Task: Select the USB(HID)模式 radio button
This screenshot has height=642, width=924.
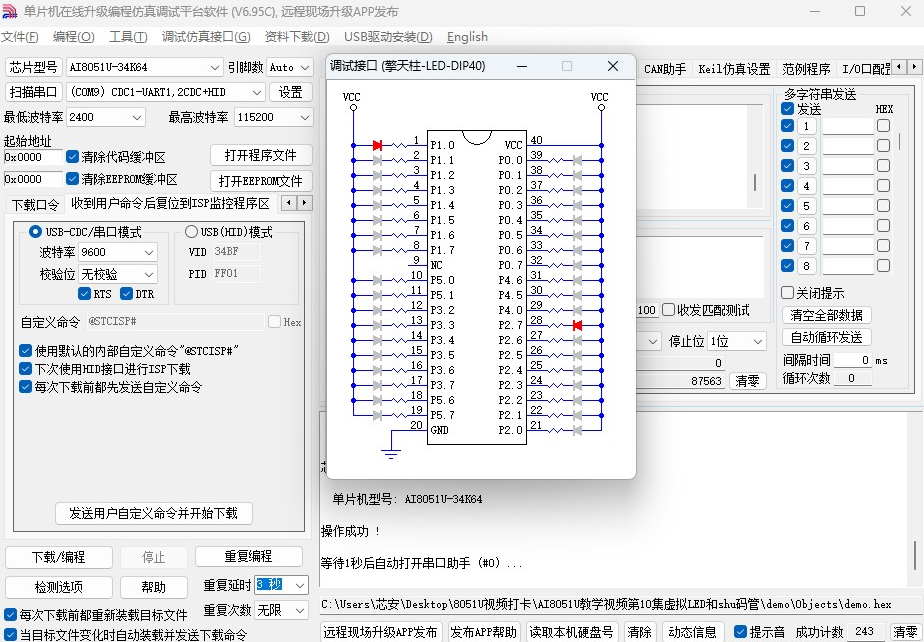Action: click(192, 232)
